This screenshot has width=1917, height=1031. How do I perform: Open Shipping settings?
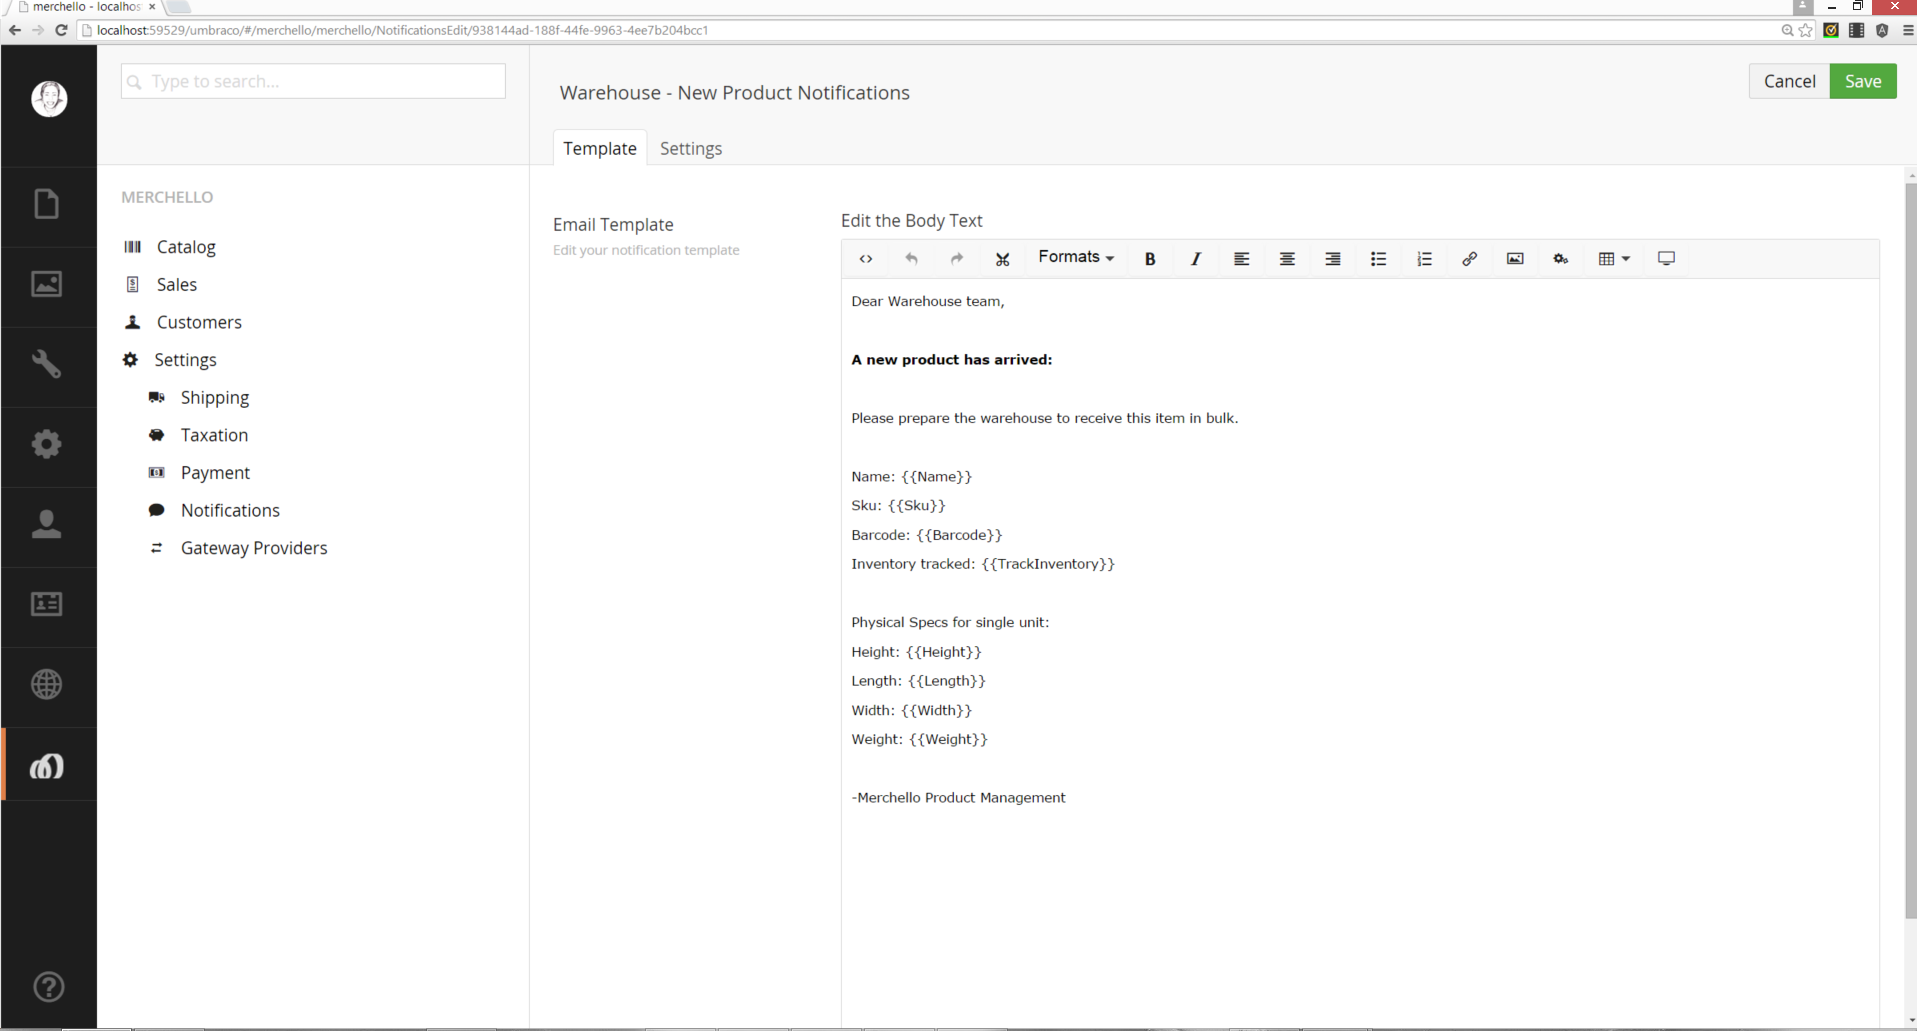(215, 398)
